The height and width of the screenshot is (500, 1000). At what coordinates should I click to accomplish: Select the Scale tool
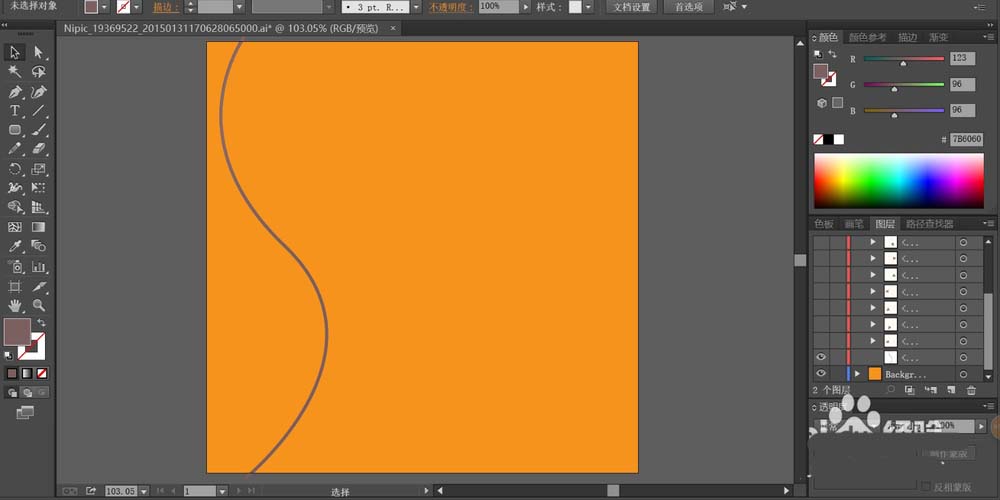(x=39, y=169)
